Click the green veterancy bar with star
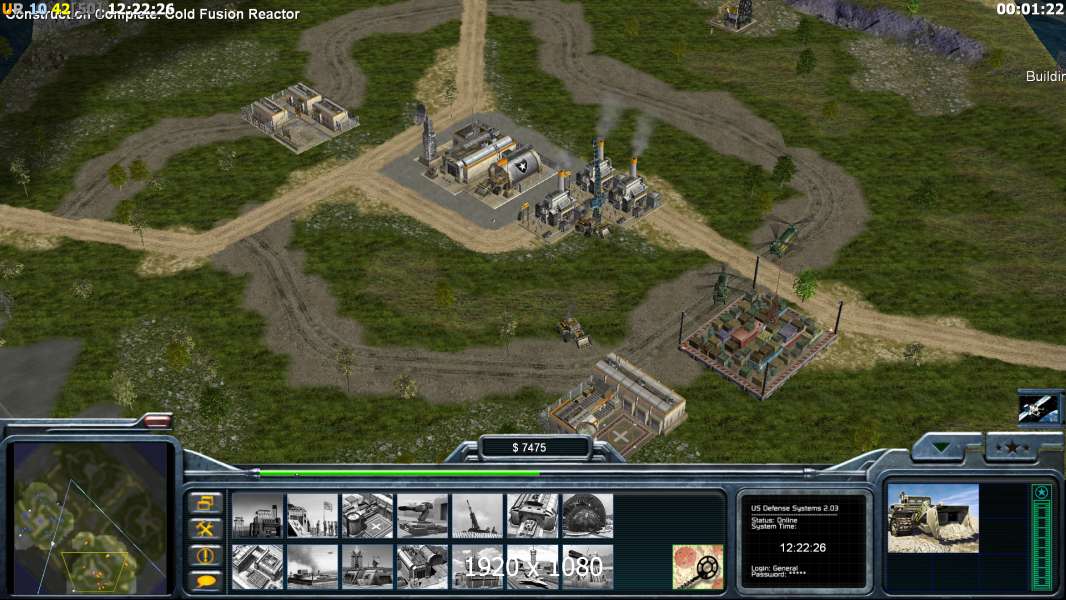 (x=1041, y=535)
